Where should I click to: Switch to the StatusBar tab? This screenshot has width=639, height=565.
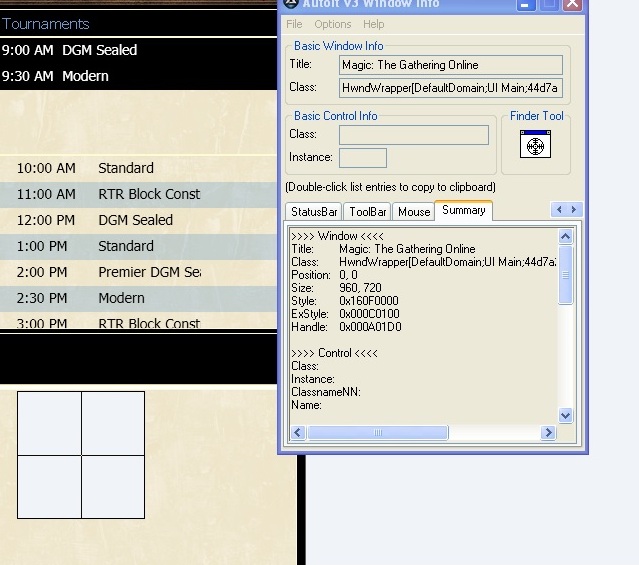click(x=314, y=212)
